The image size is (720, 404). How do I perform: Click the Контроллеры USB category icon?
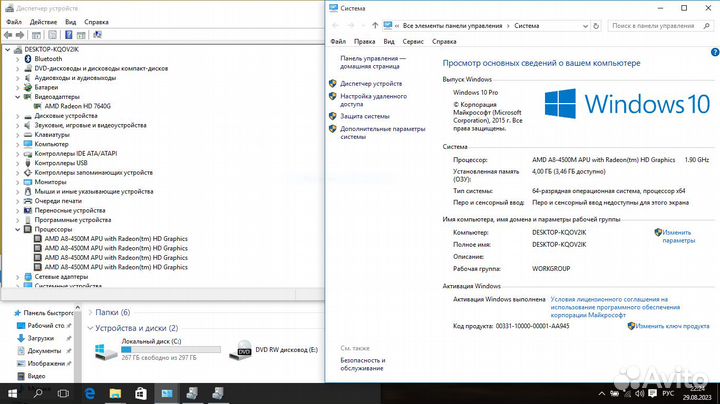coord(28,163)
